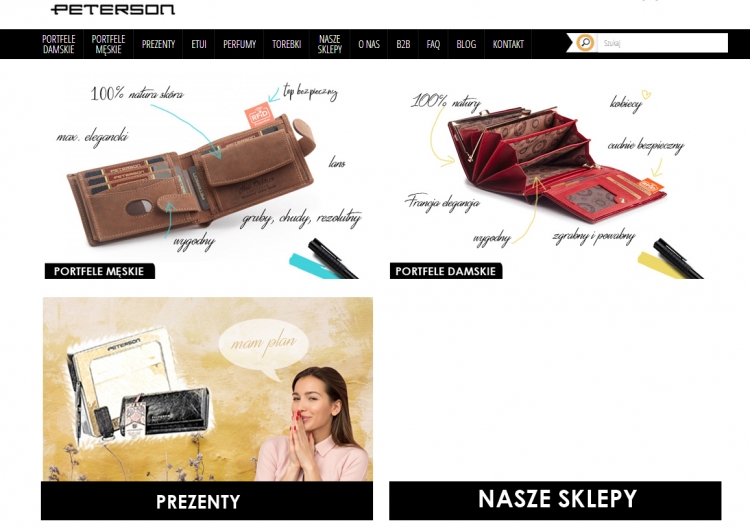This screenshot has height=530, width=750.
Task: Go to the FAQ page
Action: point(433,44)
